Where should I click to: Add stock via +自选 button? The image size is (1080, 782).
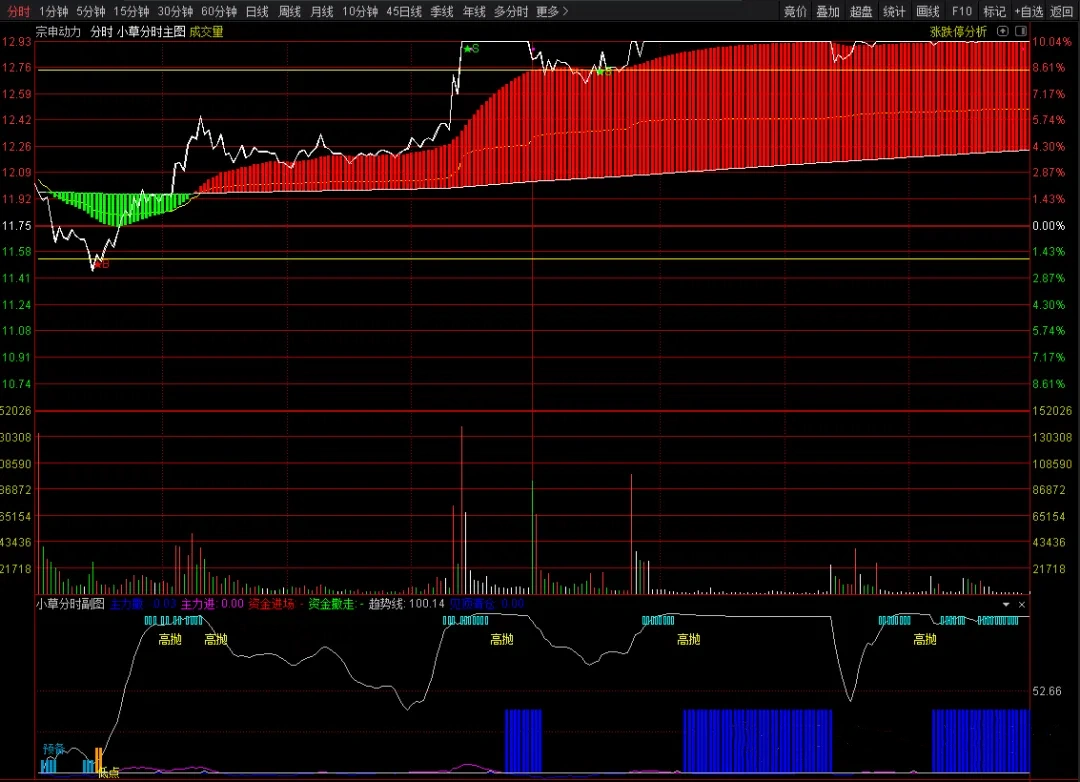click(1028, 12)
